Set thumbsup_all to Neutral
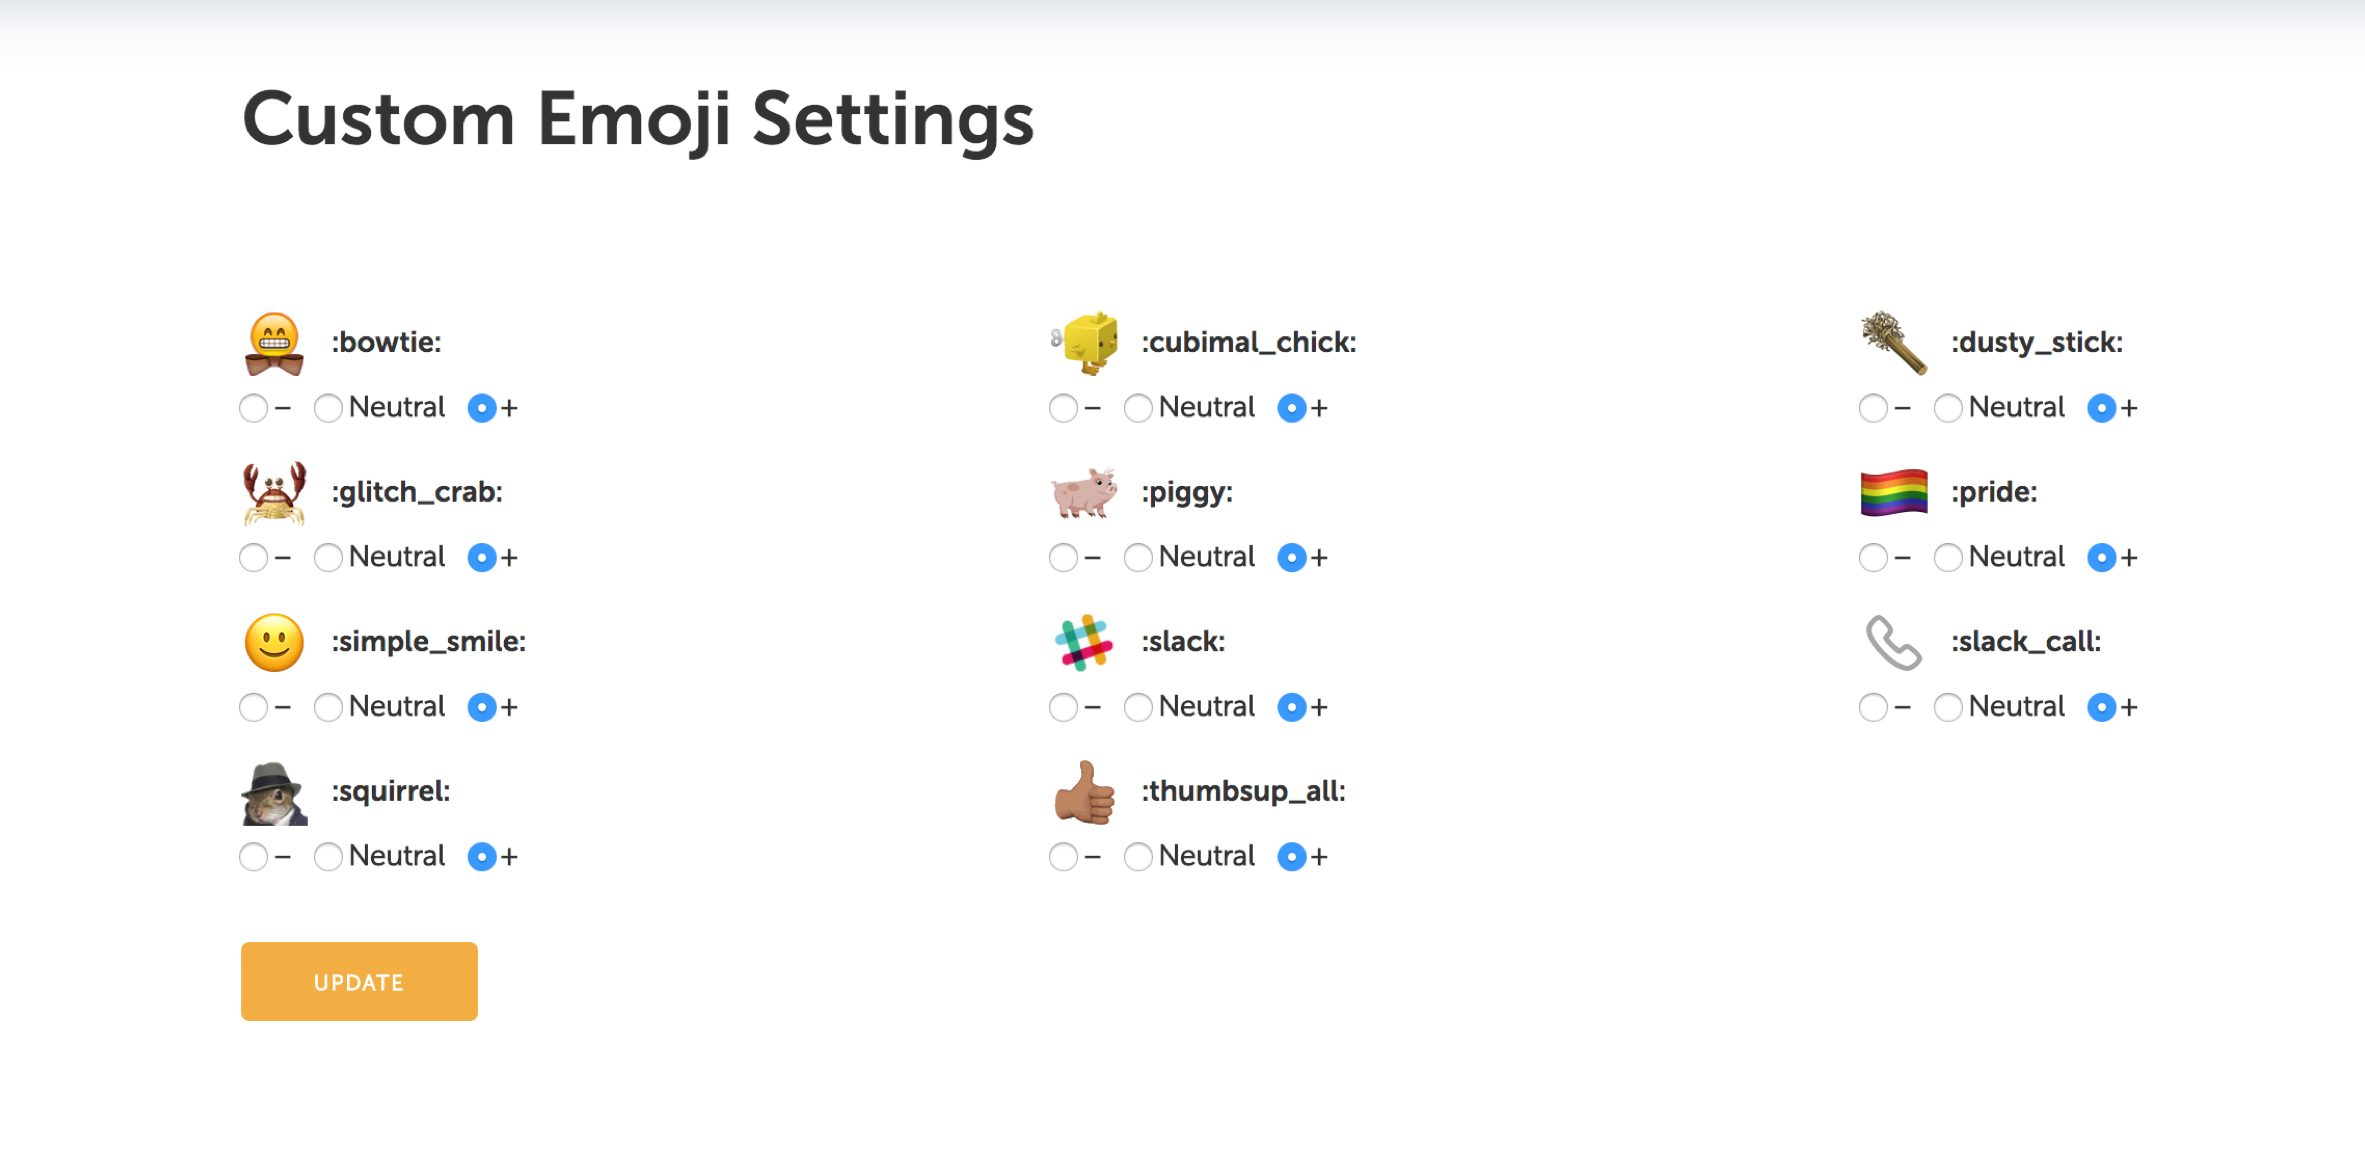Image resolution: width=2365 pixels, height=1173 pixels. pyautogui.click(x=1138, y=856)
